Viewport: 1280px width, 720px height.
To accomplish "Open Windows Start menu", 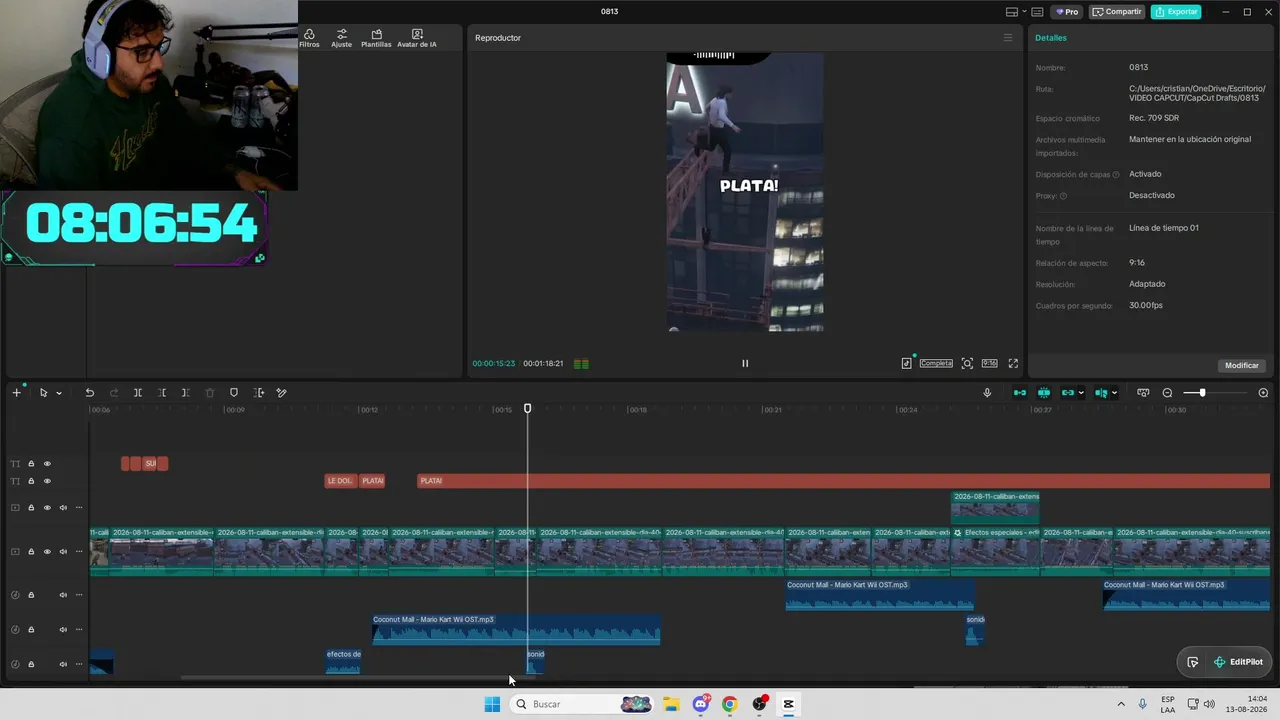I will point(492,704).
